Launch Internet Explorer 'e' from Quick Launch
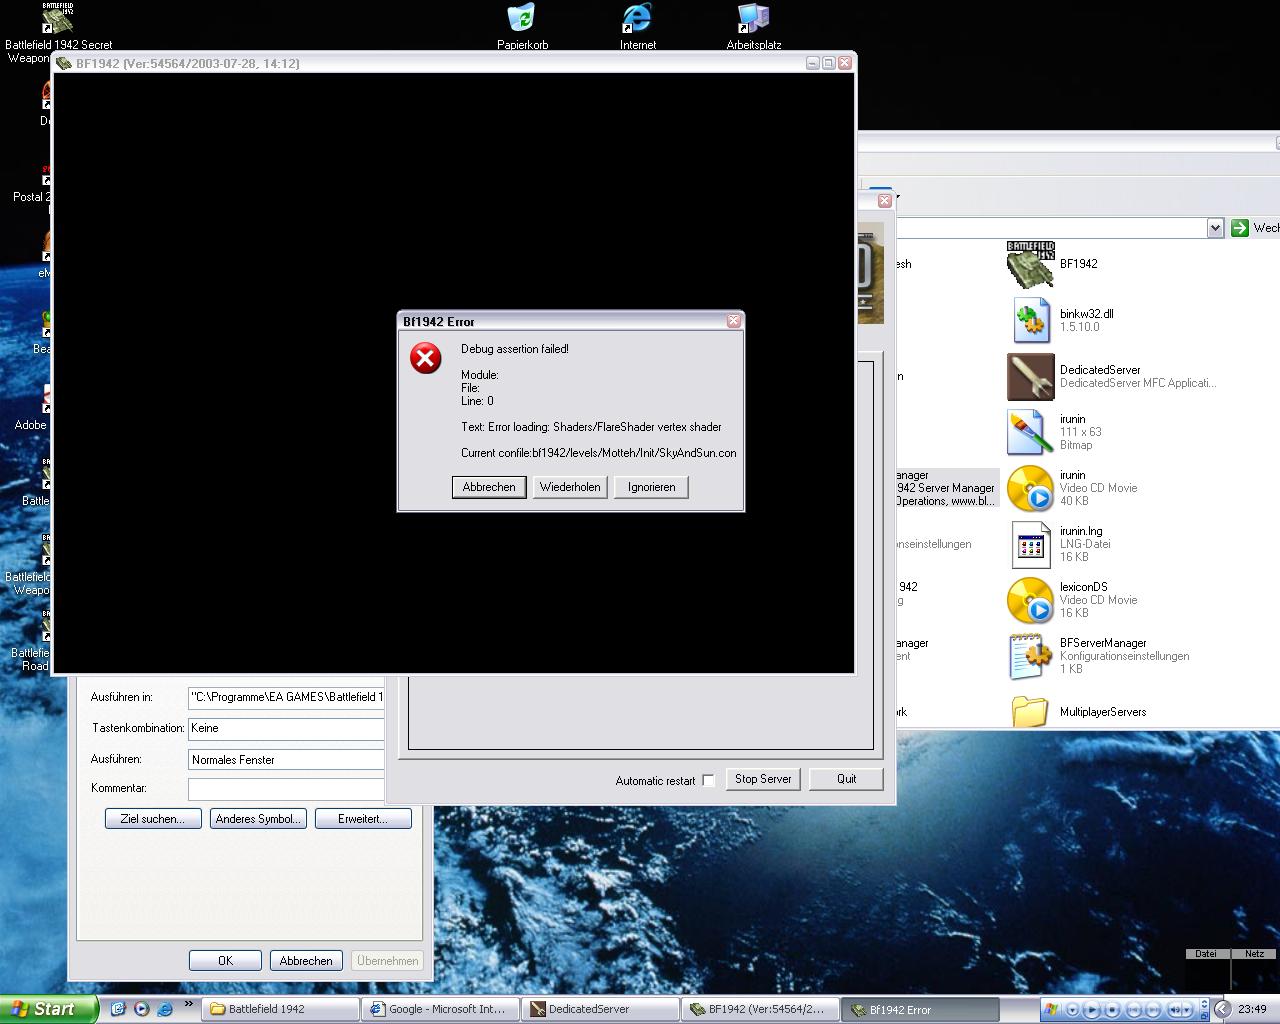Screen dimensions: 1280x1024 [x=165, y=1009]
